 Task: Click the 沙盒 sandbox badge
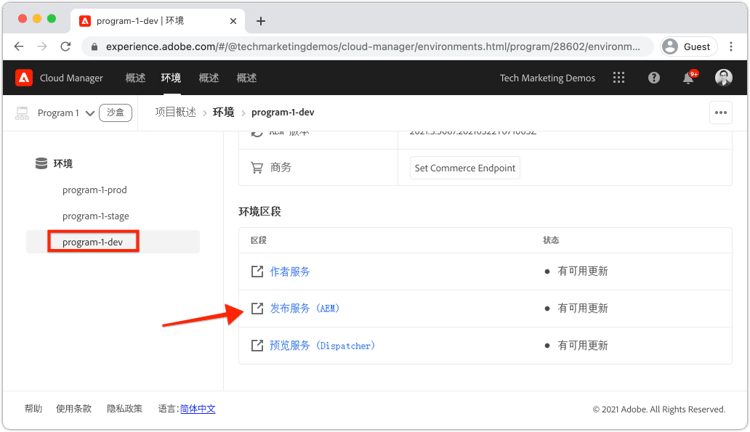[115, 113]
